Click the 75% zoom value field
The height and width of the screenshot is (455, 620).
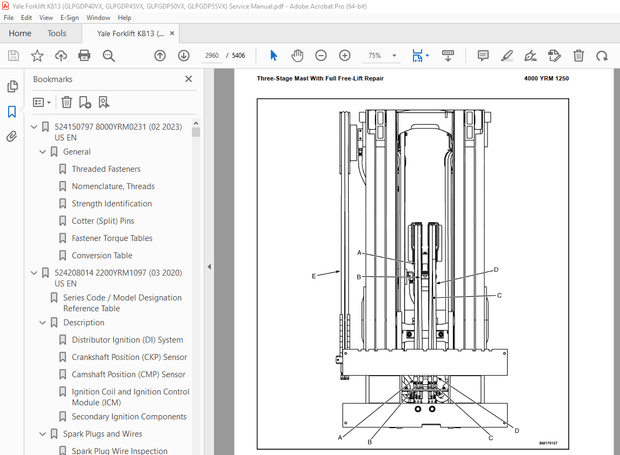pos(375,56)
